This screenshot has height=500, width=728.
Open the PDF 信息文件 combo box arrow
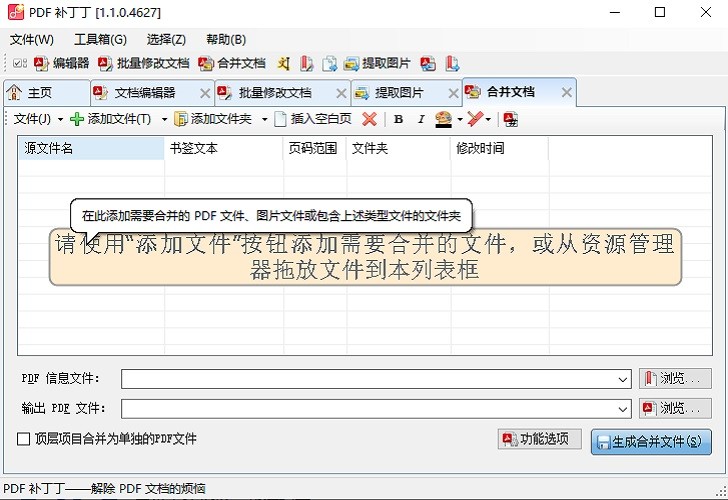click(623, 379)
